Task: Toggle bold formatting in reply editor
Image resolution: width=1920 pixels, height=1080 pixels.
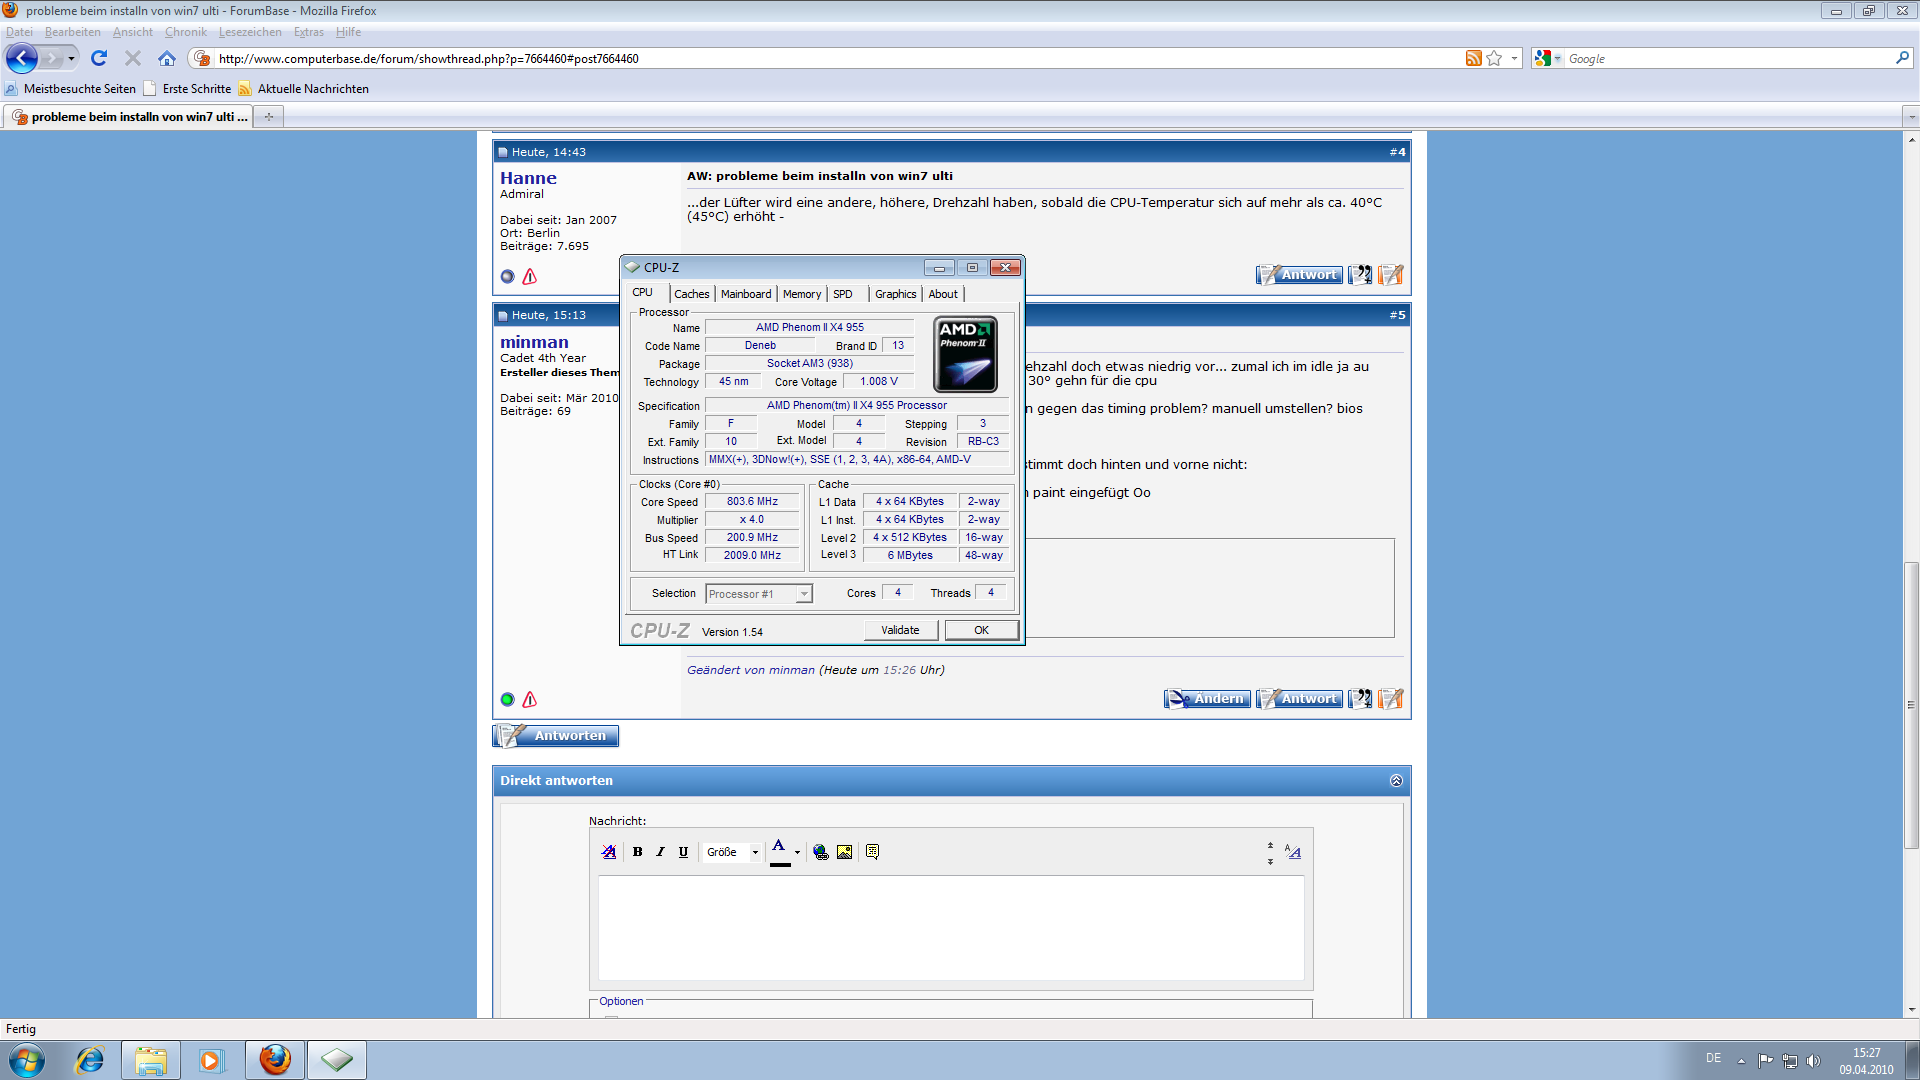Action: (637, 852)
